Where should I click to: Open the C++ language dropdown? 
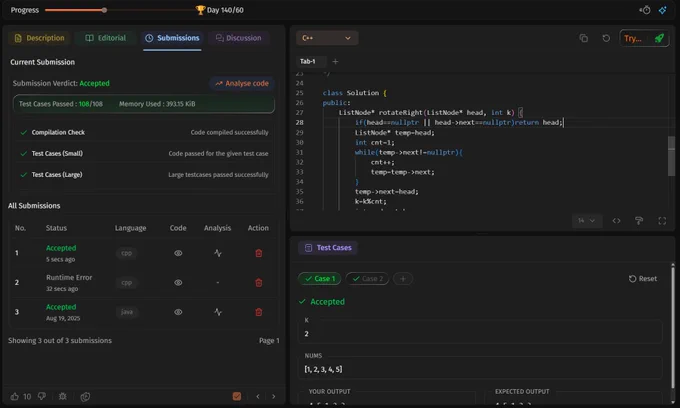coord(327,38)
